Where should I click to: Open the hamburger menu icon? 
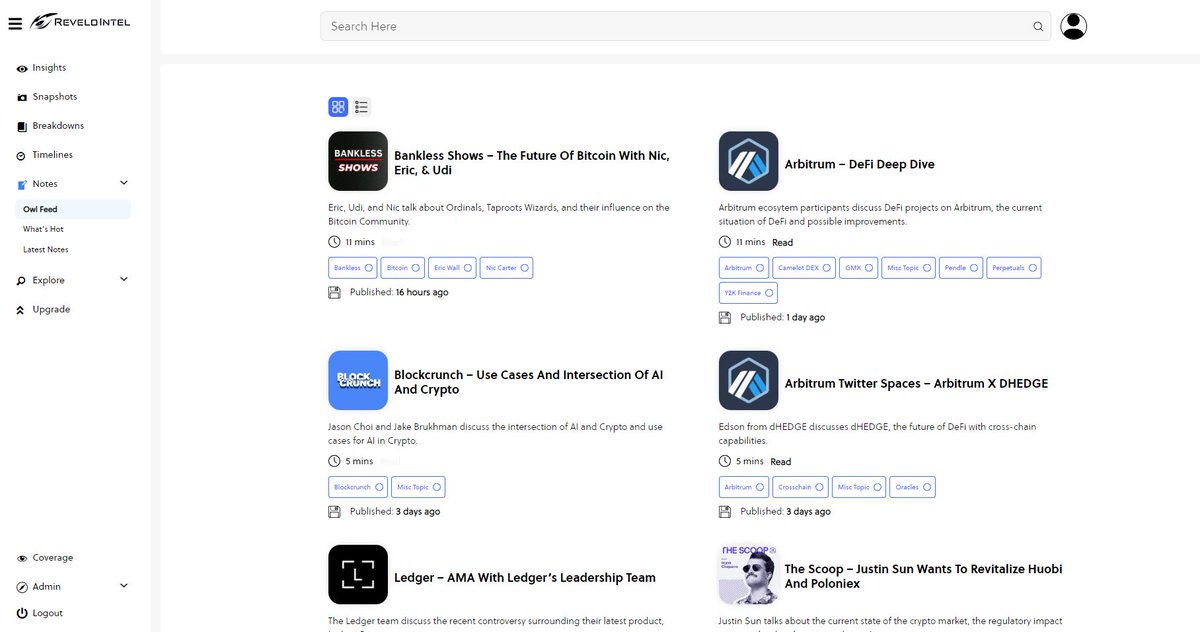point(15,22)
